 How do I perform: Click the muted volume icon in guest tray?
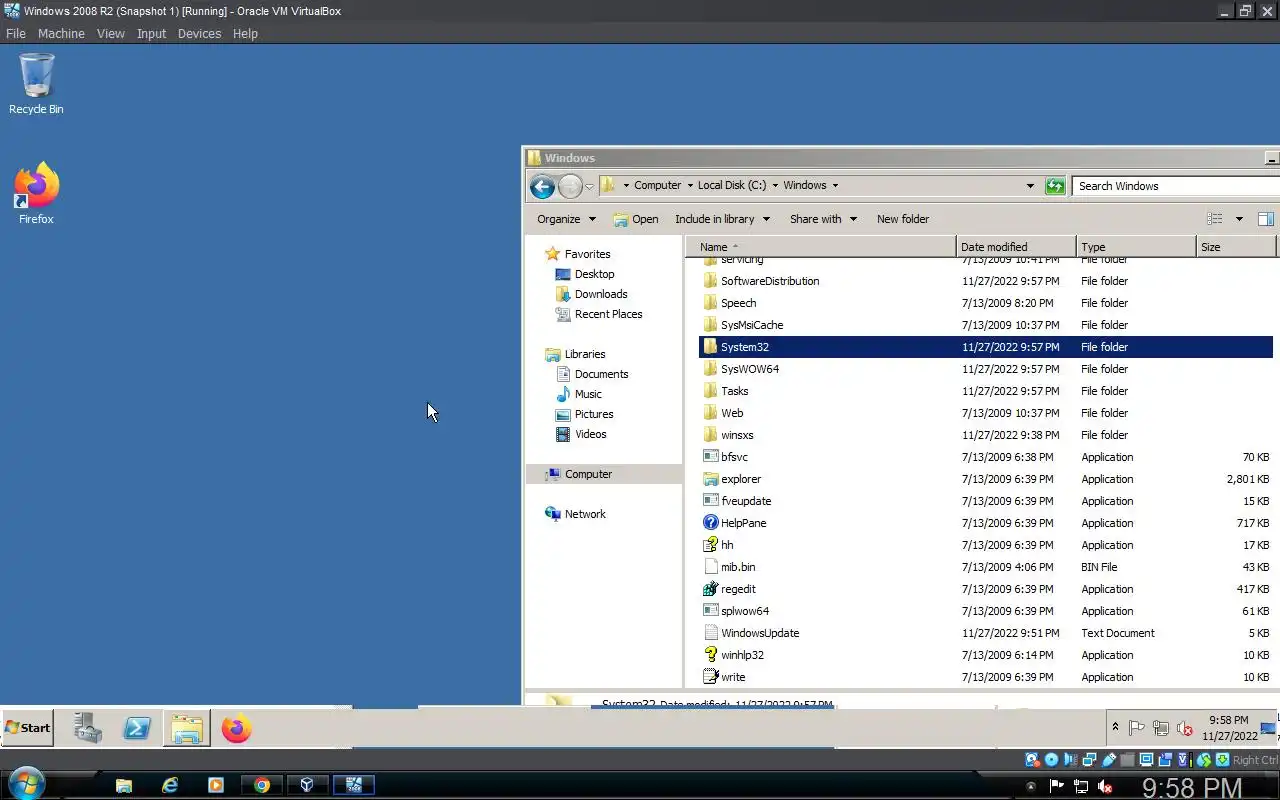tap(1185, 728)
